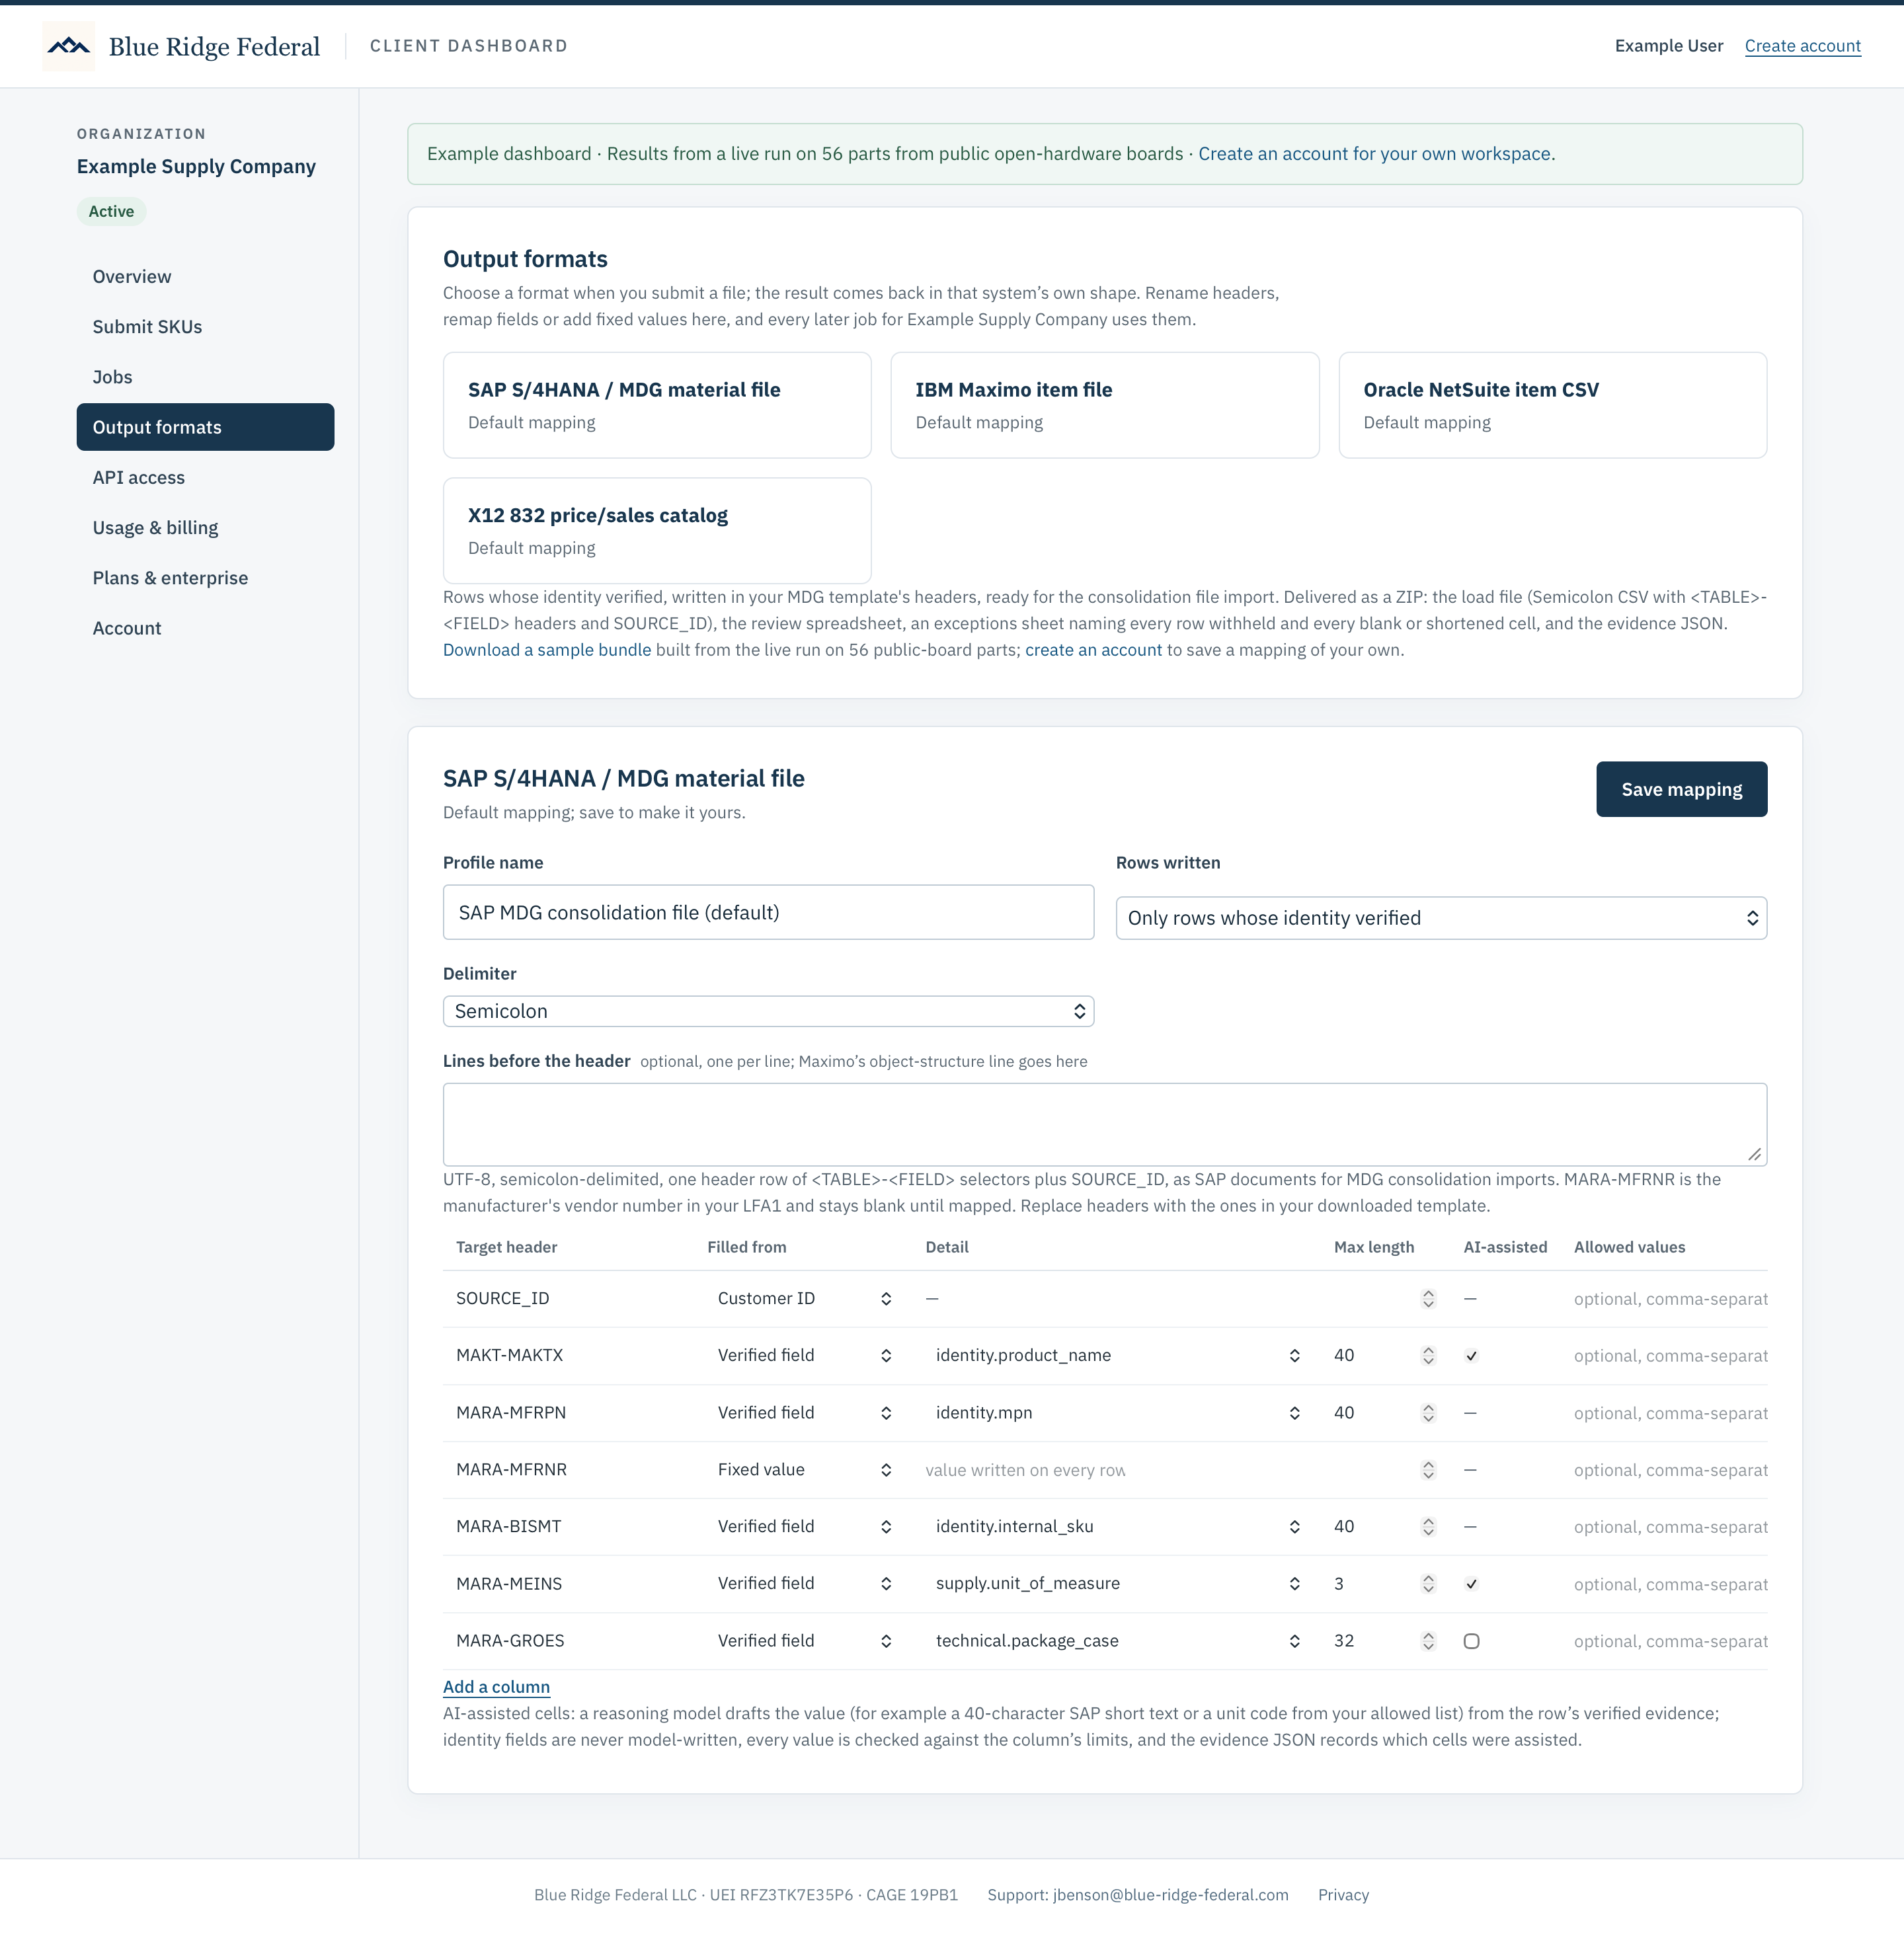Image resolution: width=1904 pixels, height=1938 pixels.
Task: Open Plans & enterprise page
Action: [x=205, y=578]
